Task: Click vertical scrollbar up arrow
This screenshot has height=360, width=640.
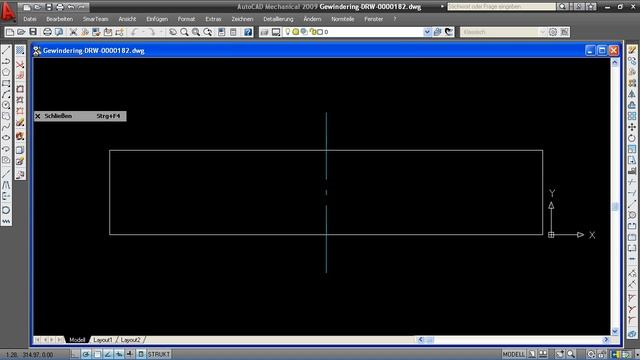Action: click(x=615, y=62)
